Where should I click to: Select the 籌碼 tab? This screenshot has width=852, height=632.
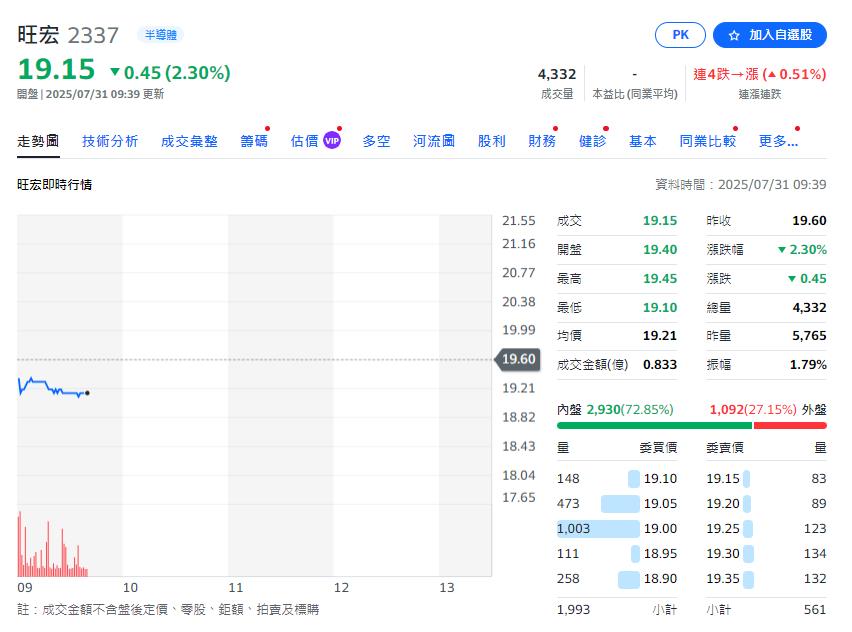254,141
